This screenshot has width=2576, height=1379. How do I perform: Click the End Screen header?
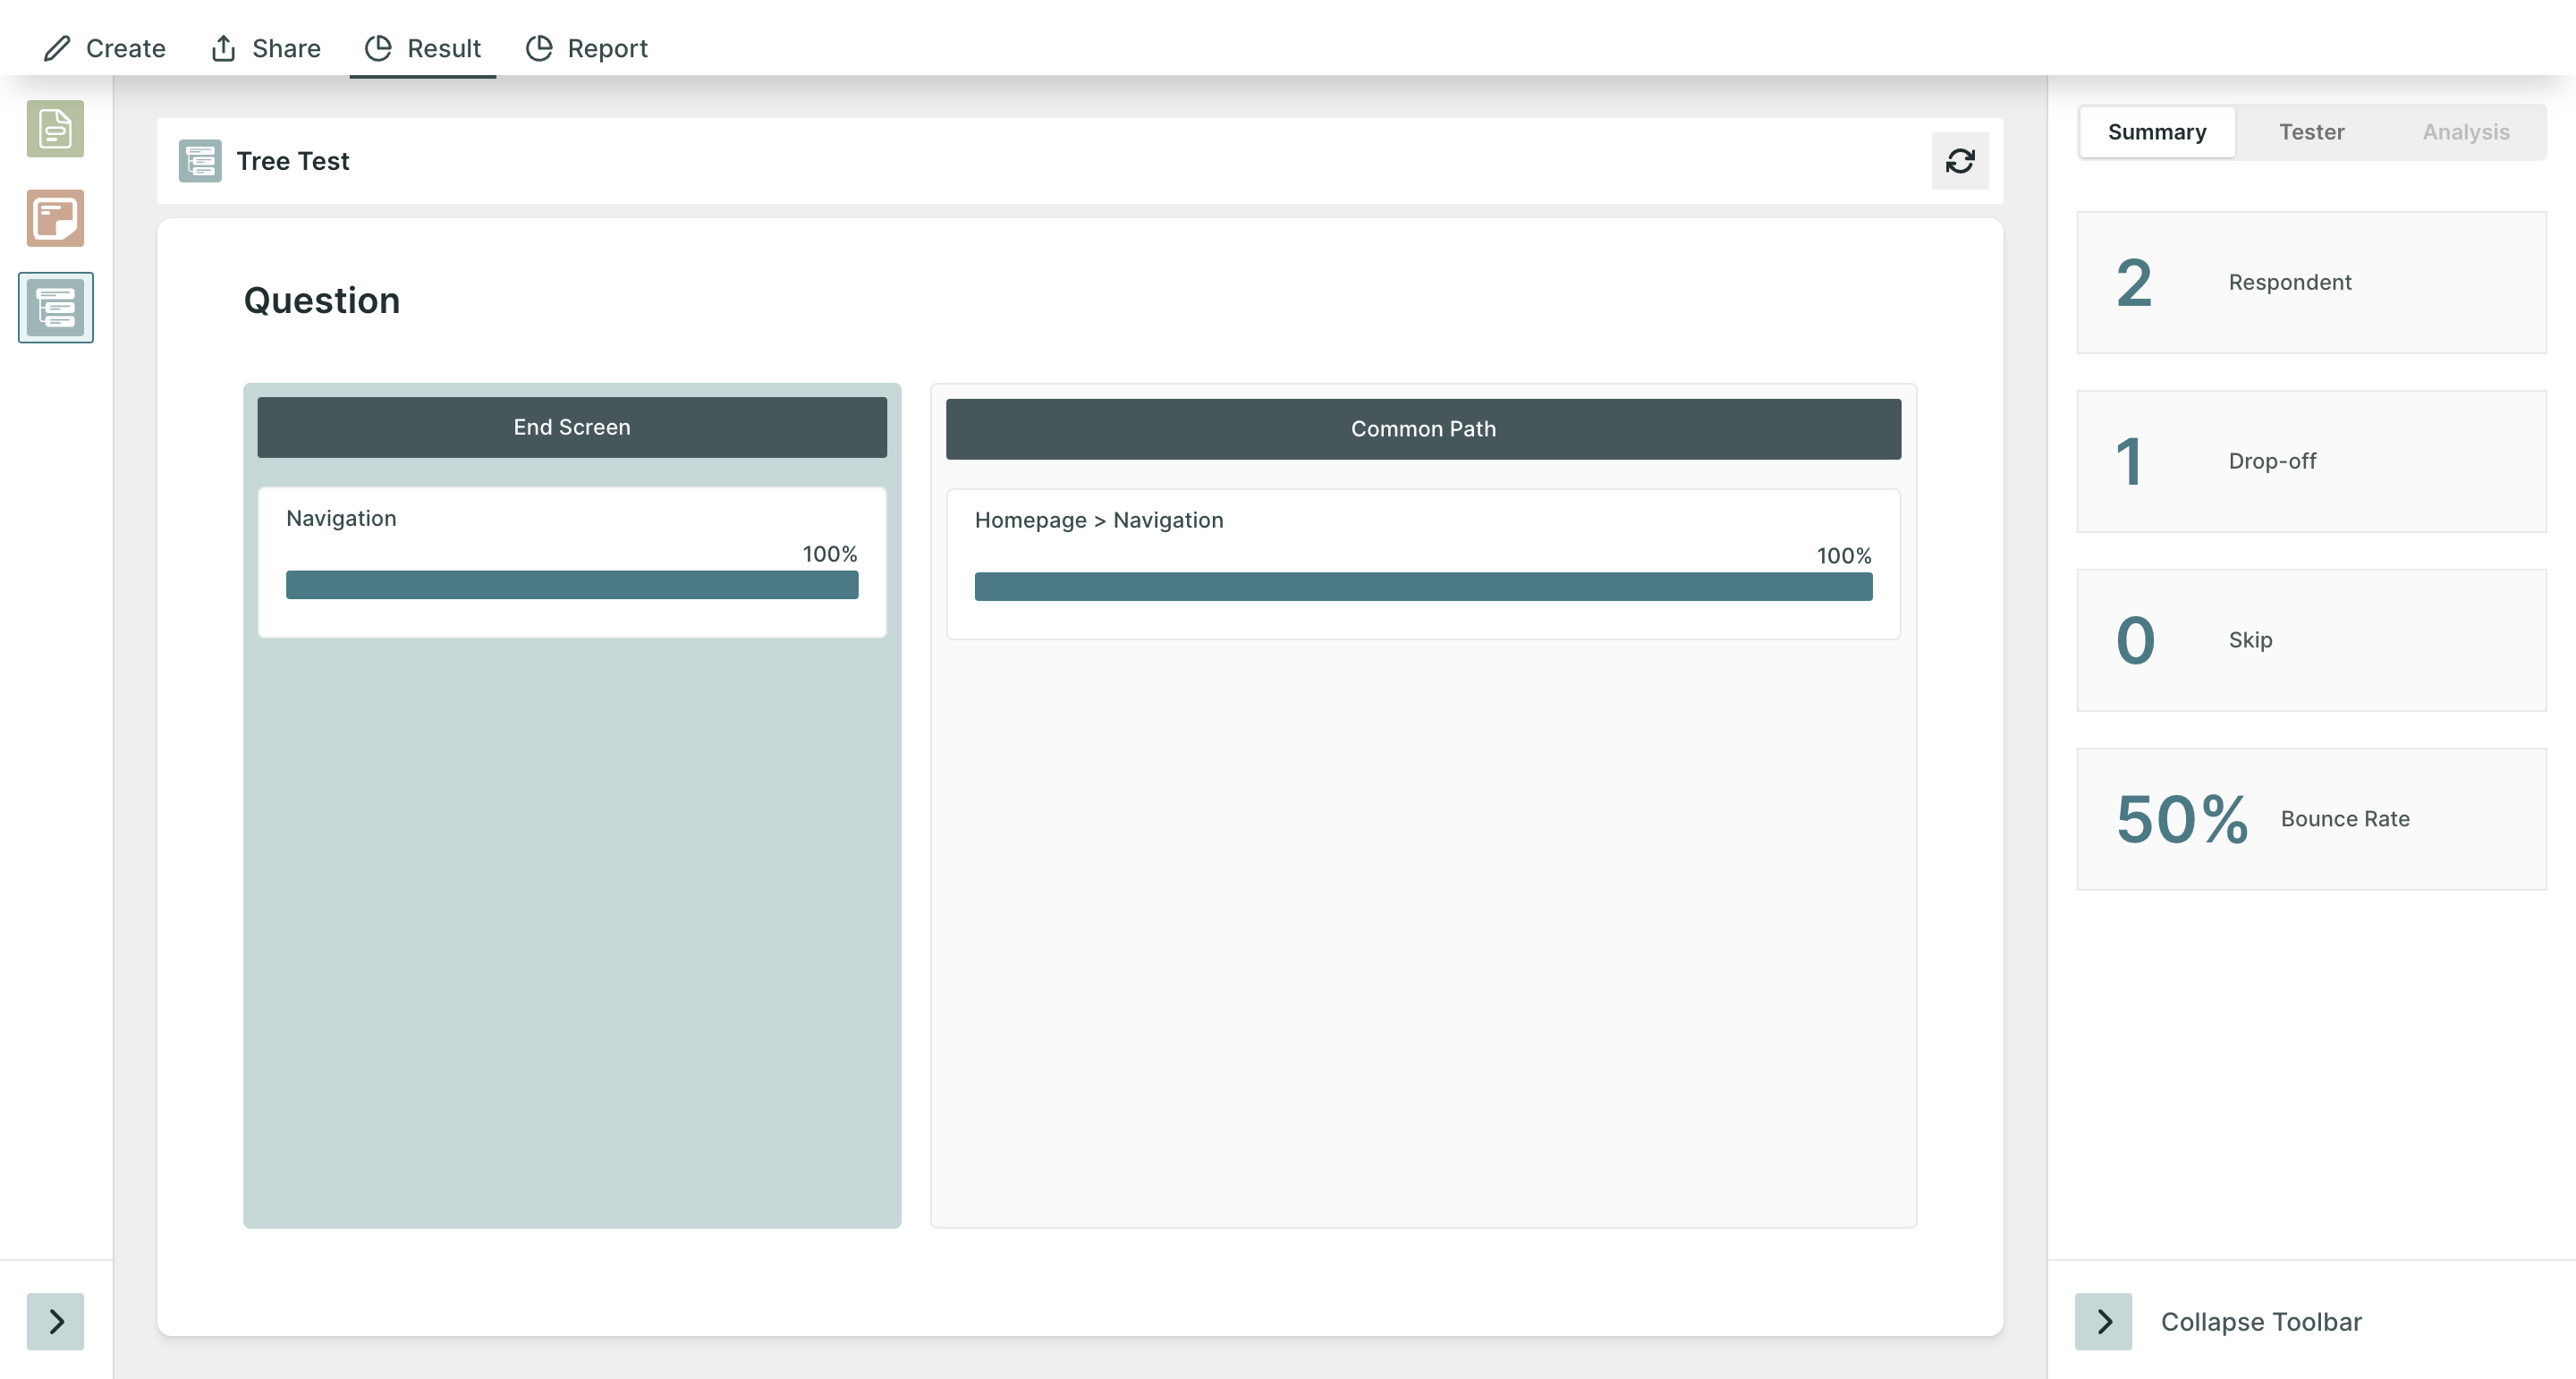tap(572, 427)
